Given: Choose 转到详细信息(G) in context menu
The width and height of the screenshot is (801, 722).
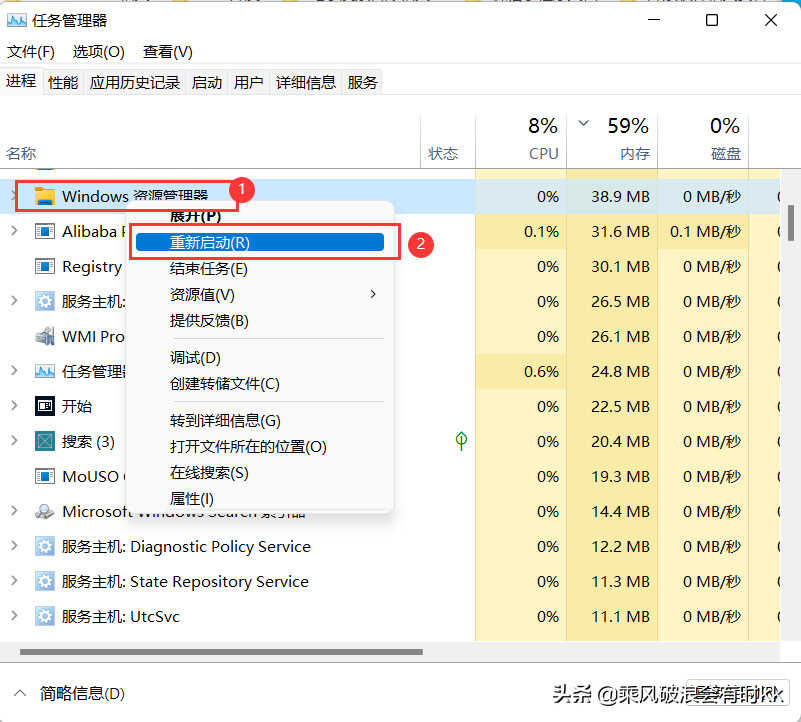Looking at the screenshot, I should pos(260,421).
